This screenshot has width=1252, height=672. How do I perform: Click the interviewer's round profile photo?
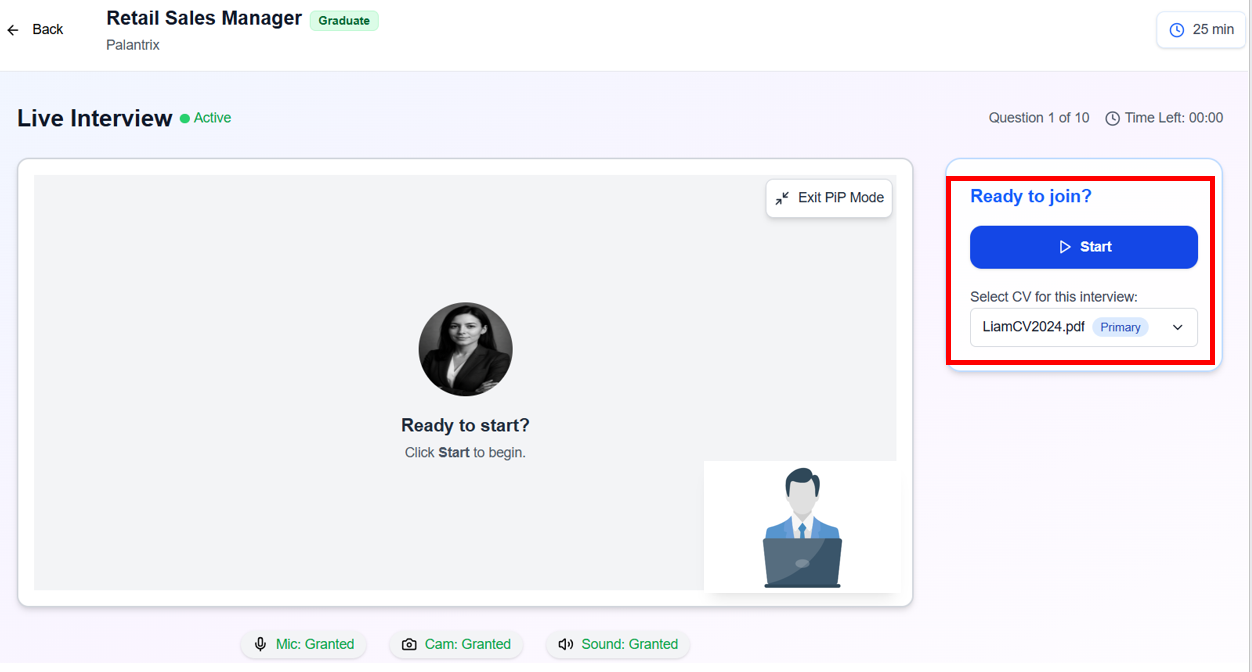coord(465,350)
